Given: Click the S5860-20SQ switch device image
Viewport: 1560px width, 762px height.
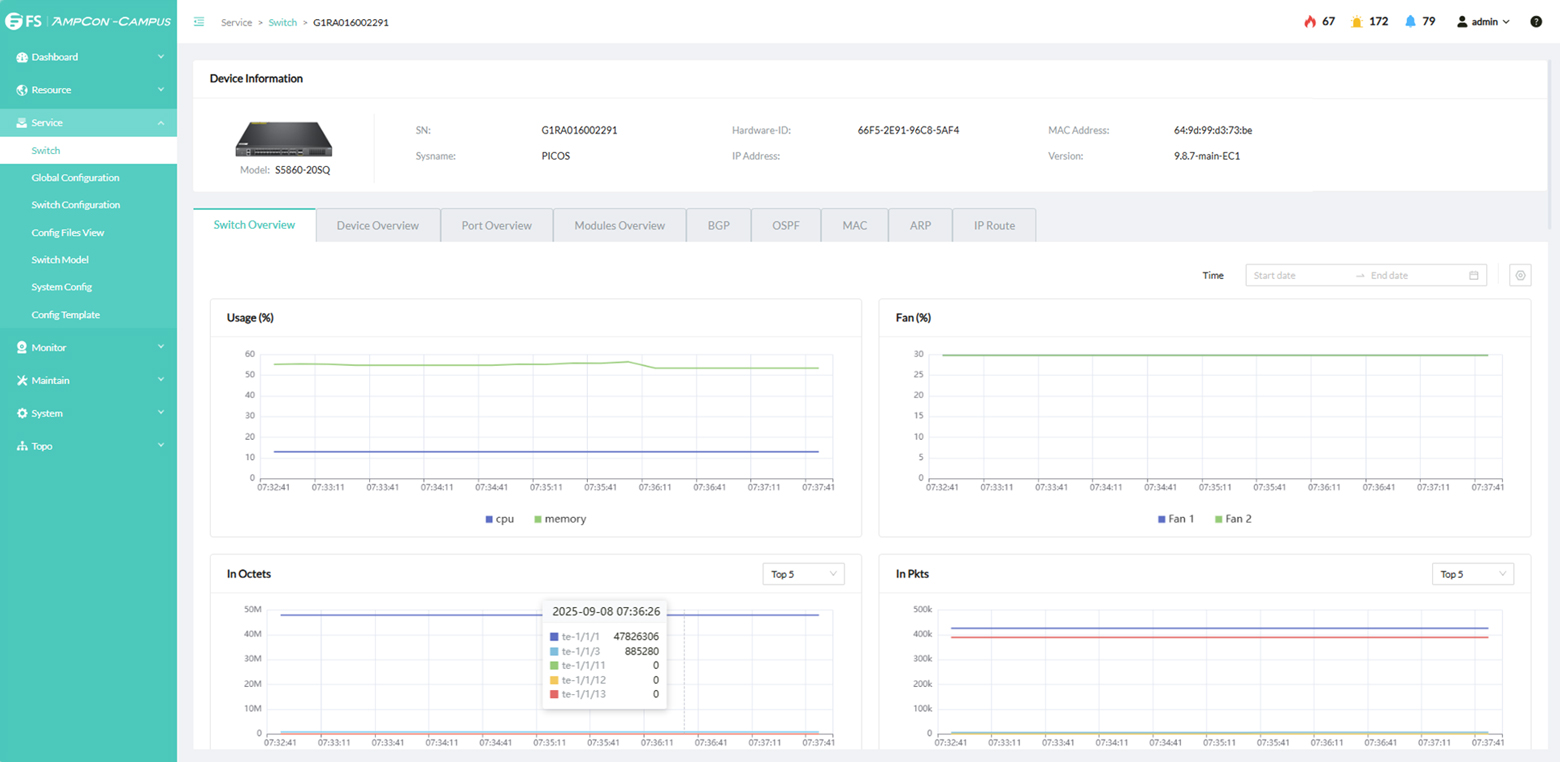Looking at the screenshot, I should coord(284,139).
